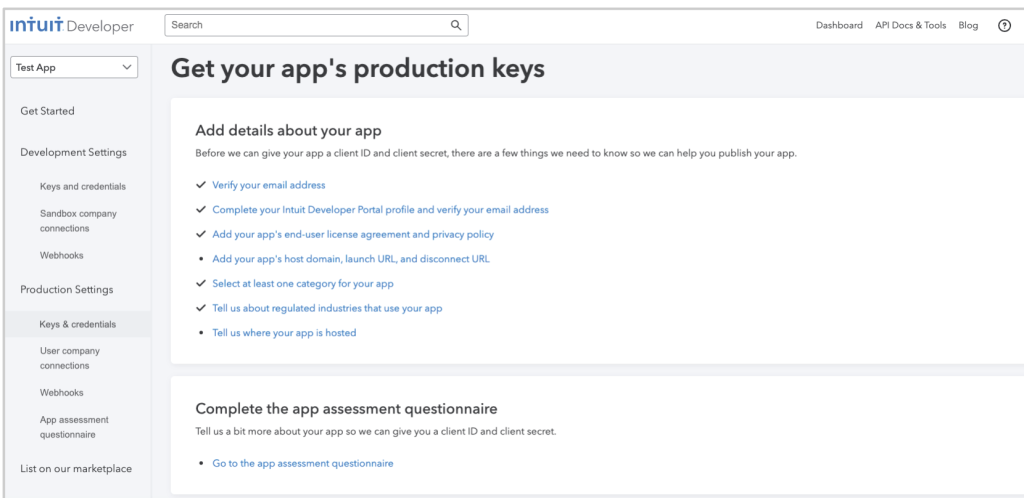This screenshot has height=498, width=1024.
Task: Go to Dashboard in top navigation
Action: (x=839, y=25)
